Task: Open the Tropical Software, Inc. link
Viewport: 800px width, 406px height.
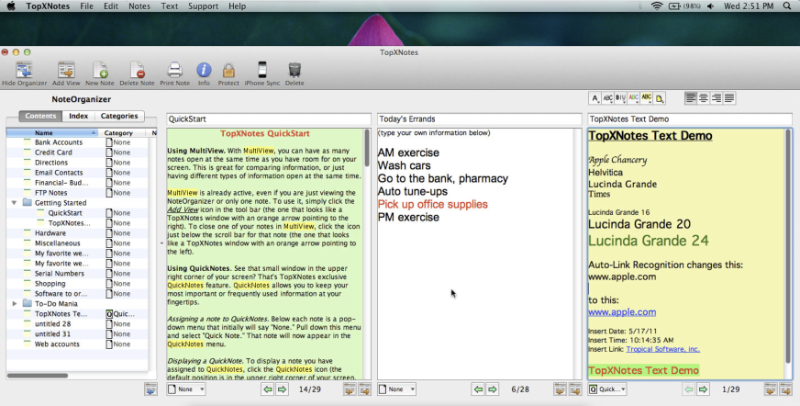Action: pos(665,349)
